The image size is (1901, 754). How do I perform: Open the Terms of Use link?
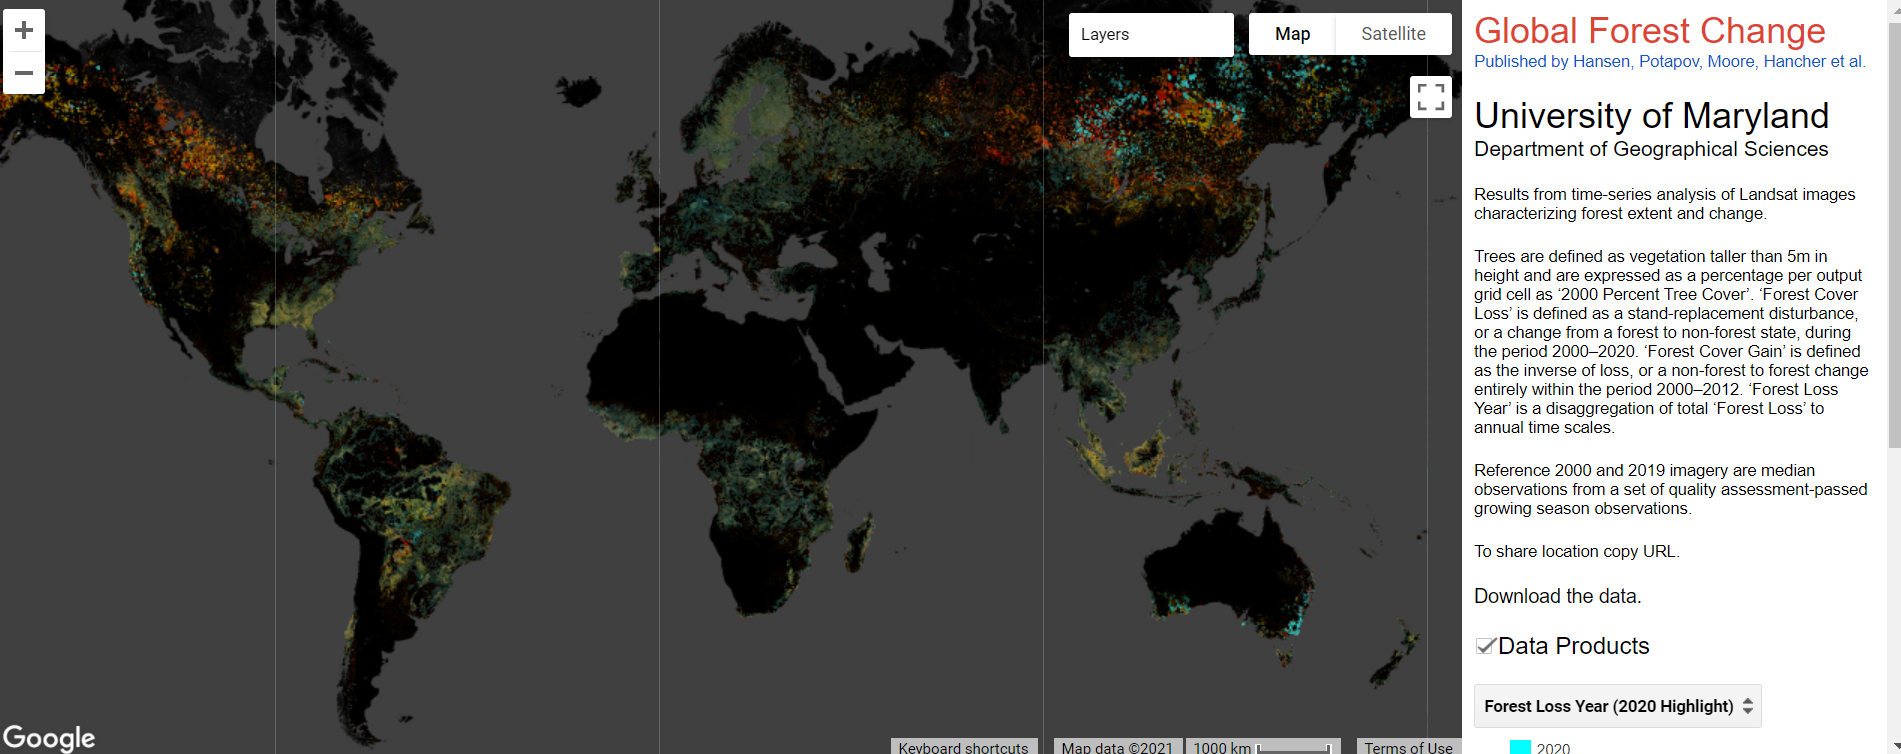1408,747
